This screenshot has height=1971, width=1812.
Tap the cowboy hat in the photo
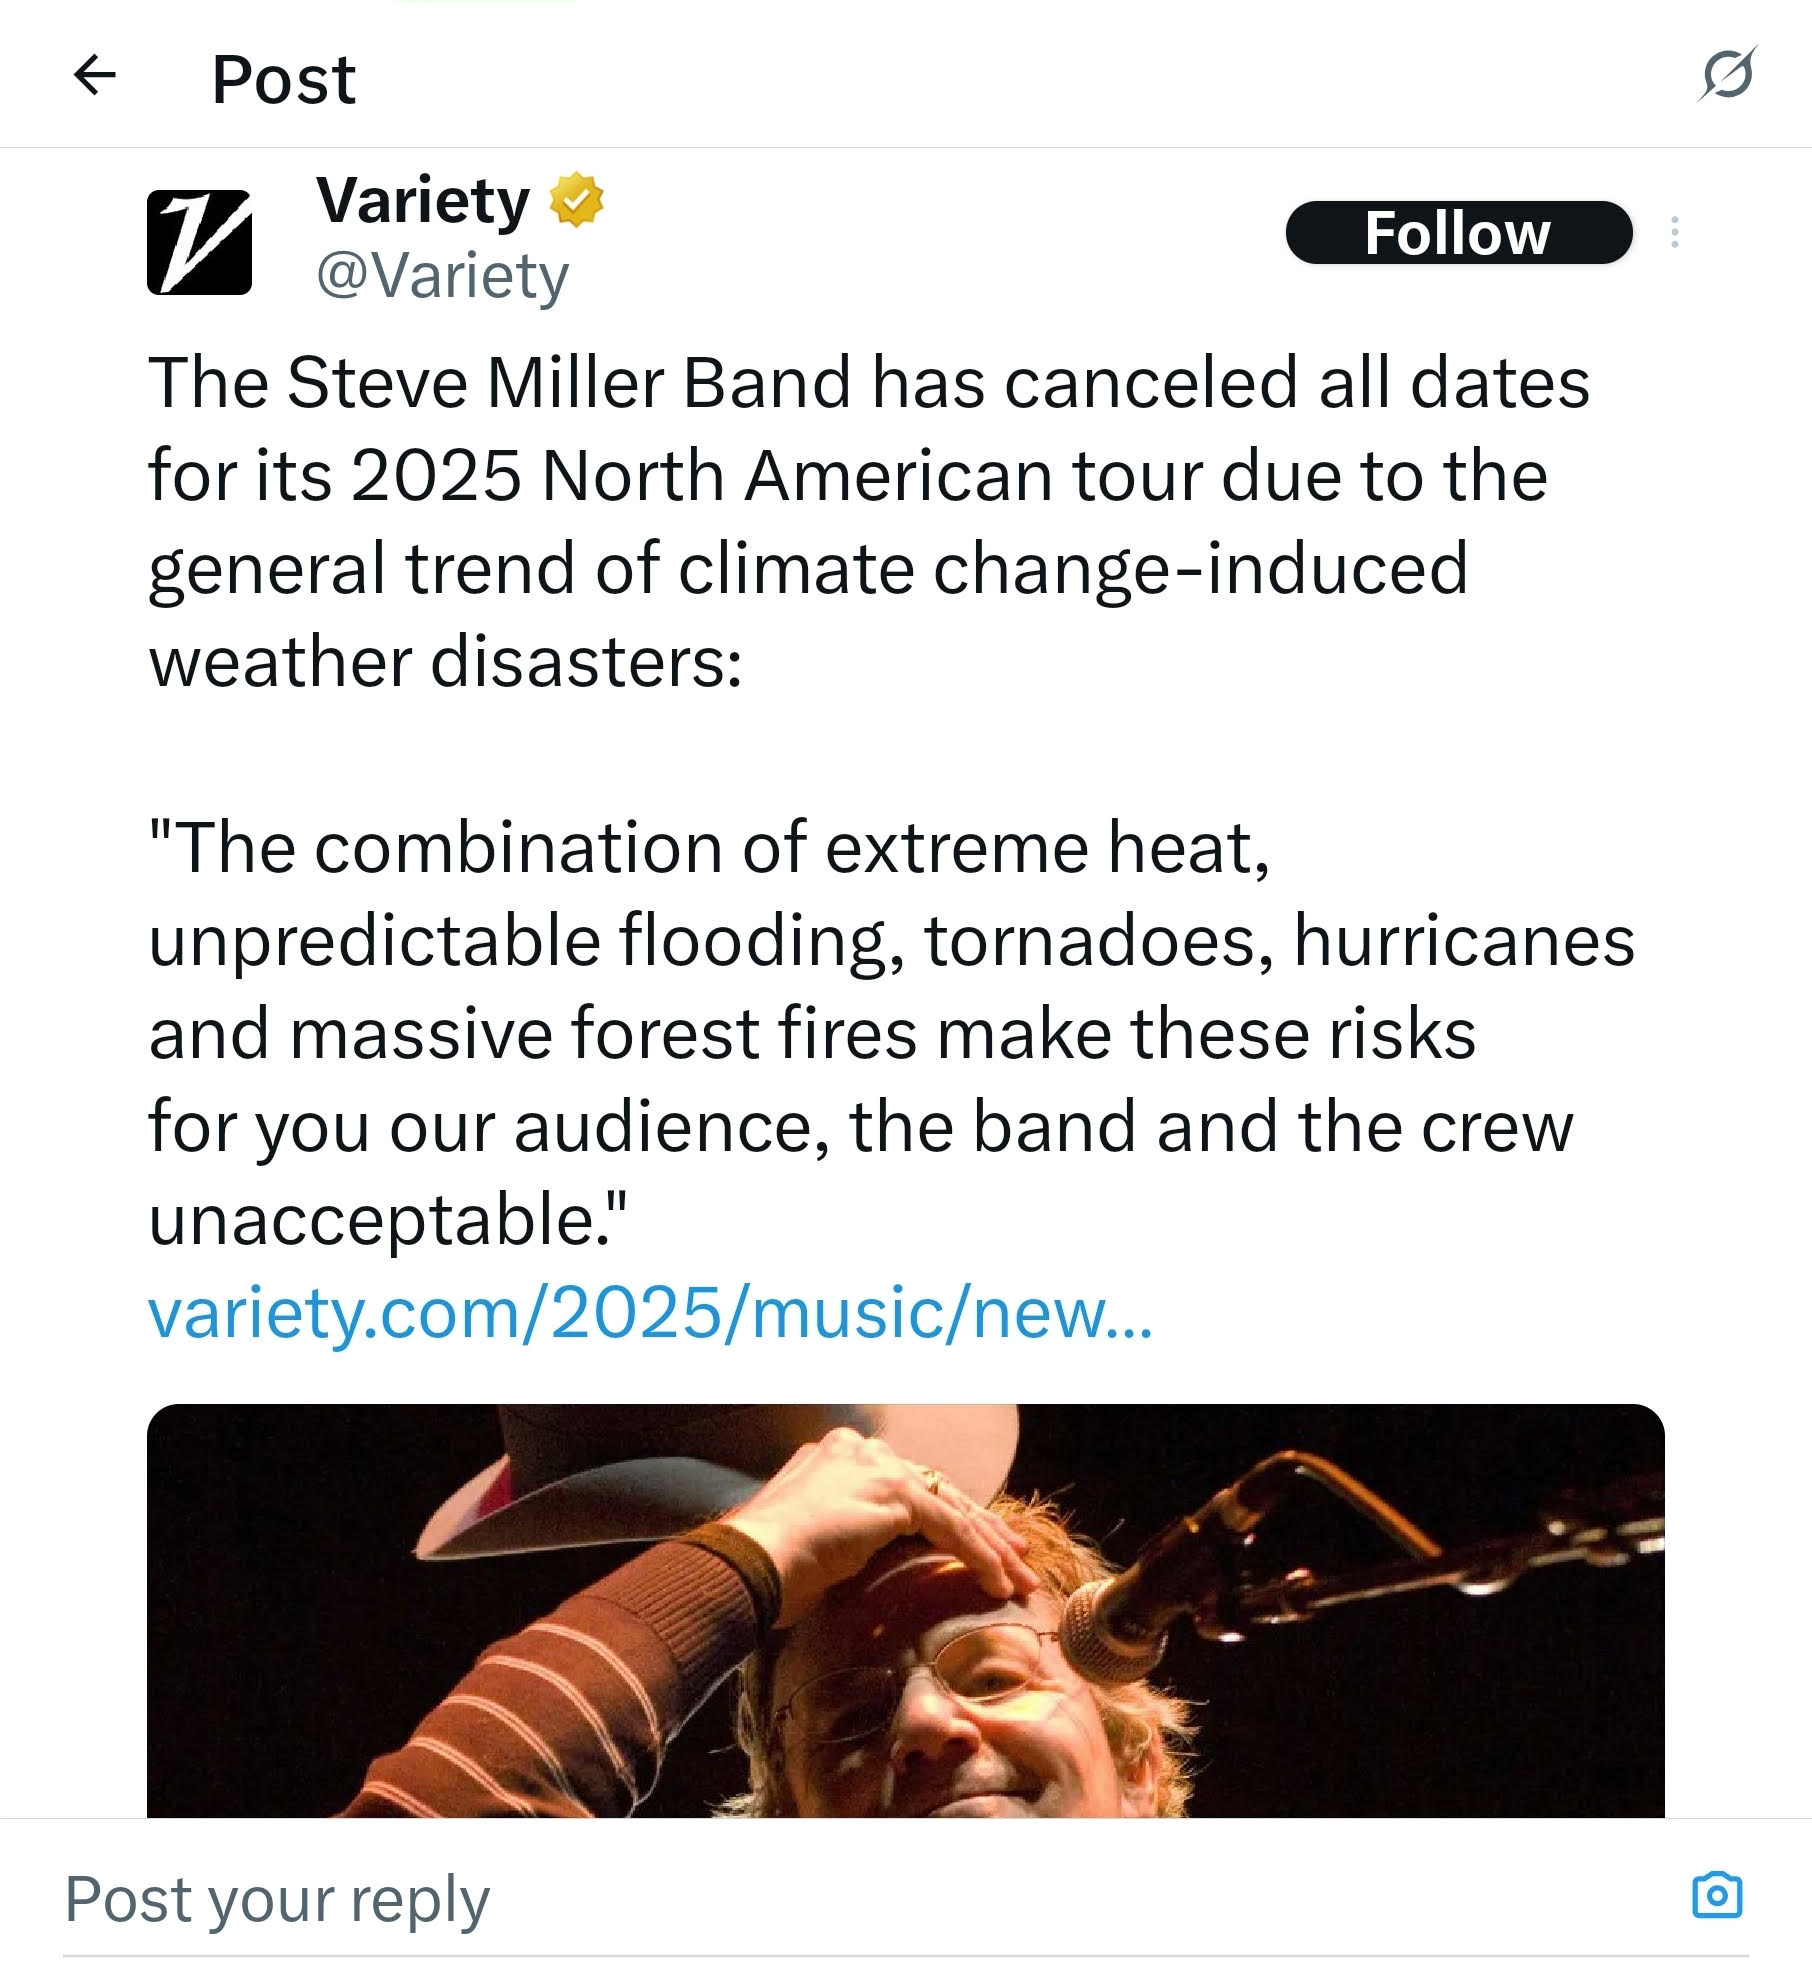click(640, 1480)
